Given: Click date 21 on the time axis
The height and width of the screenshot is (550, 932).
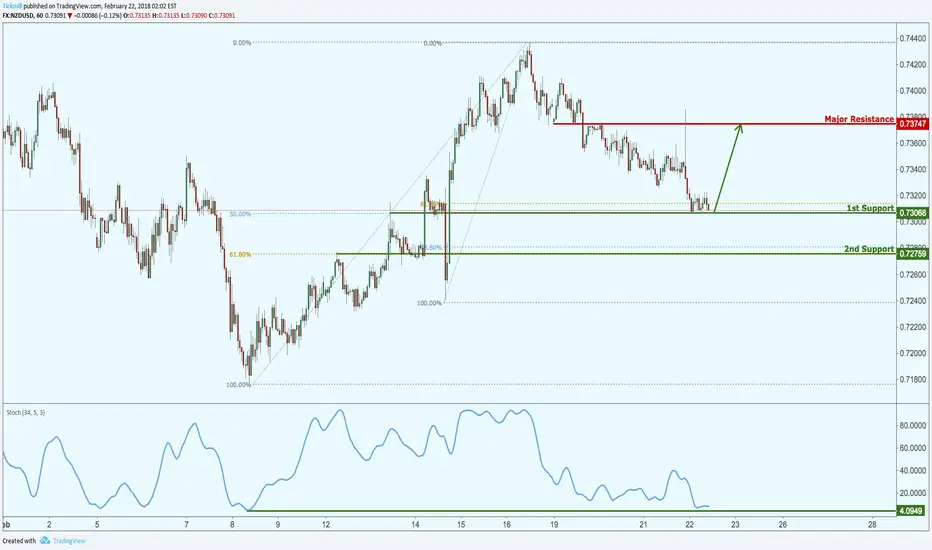Looking at the screenshot, I should [643, 525].
